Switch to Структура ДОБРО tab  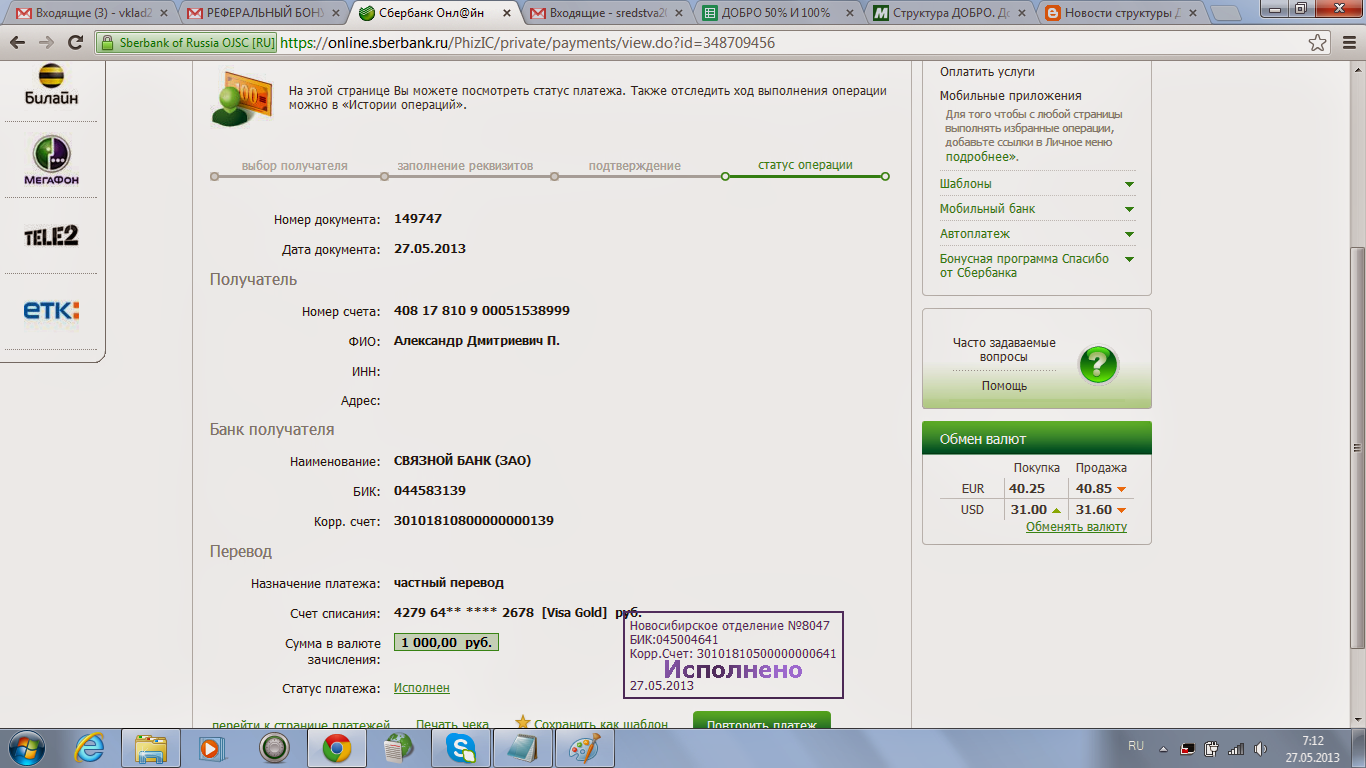pos(950,13)
